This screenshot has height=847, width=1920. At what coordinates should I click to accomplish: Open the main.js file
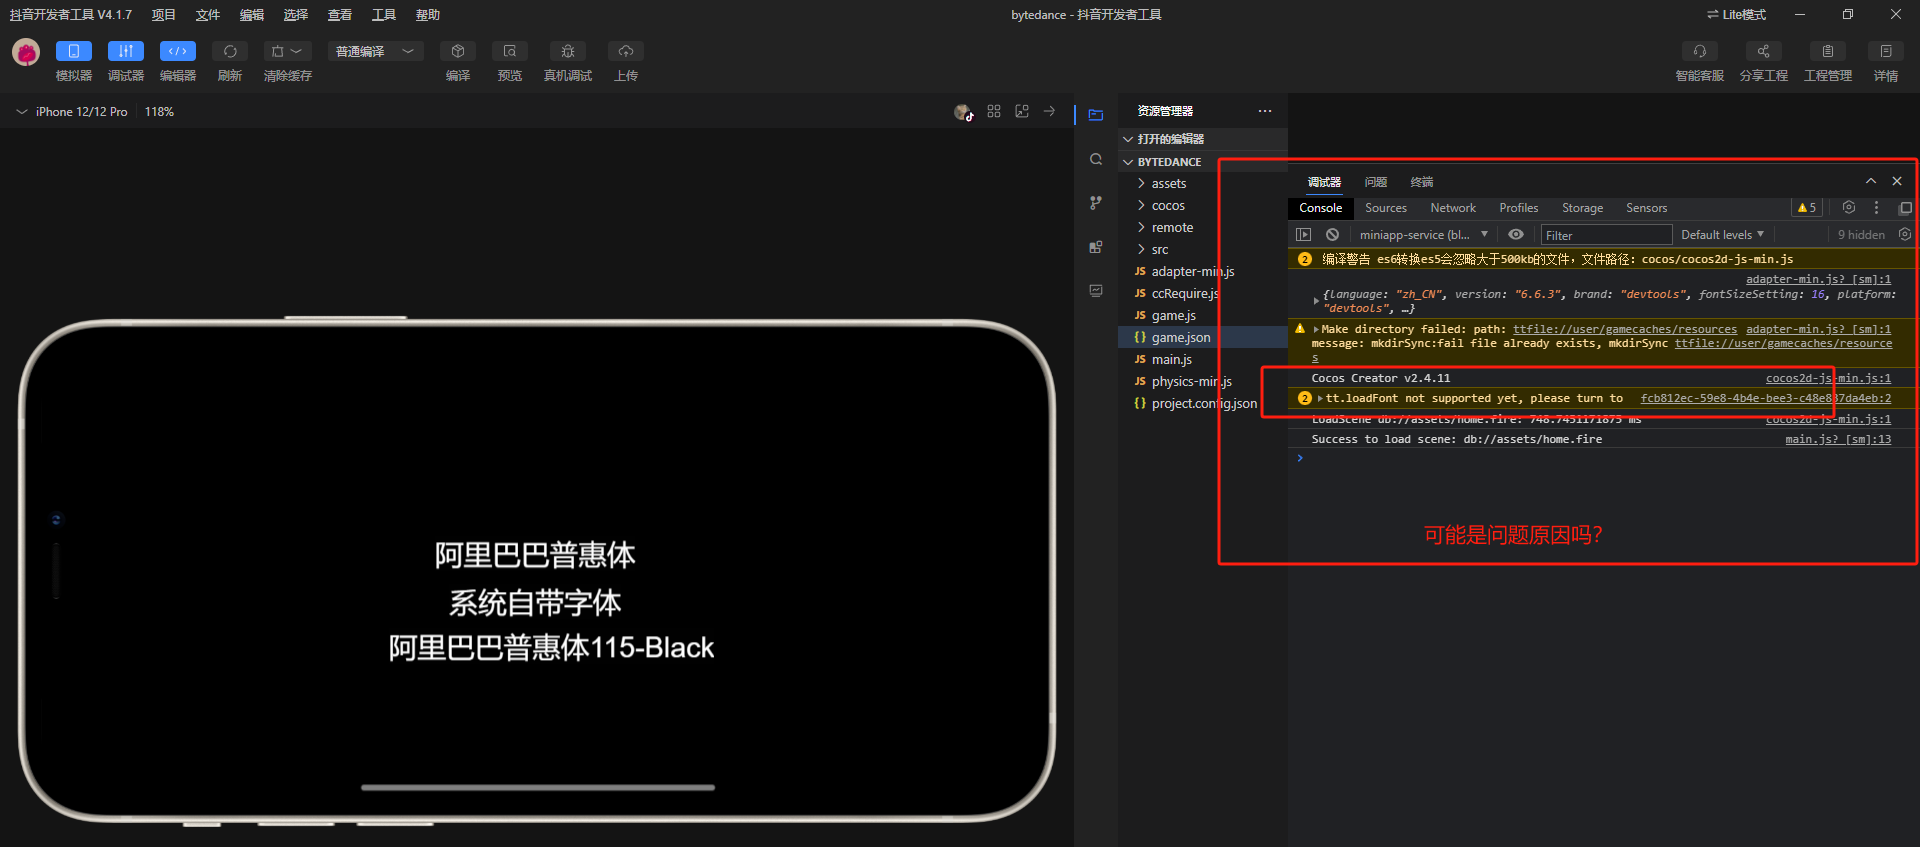1203,360
